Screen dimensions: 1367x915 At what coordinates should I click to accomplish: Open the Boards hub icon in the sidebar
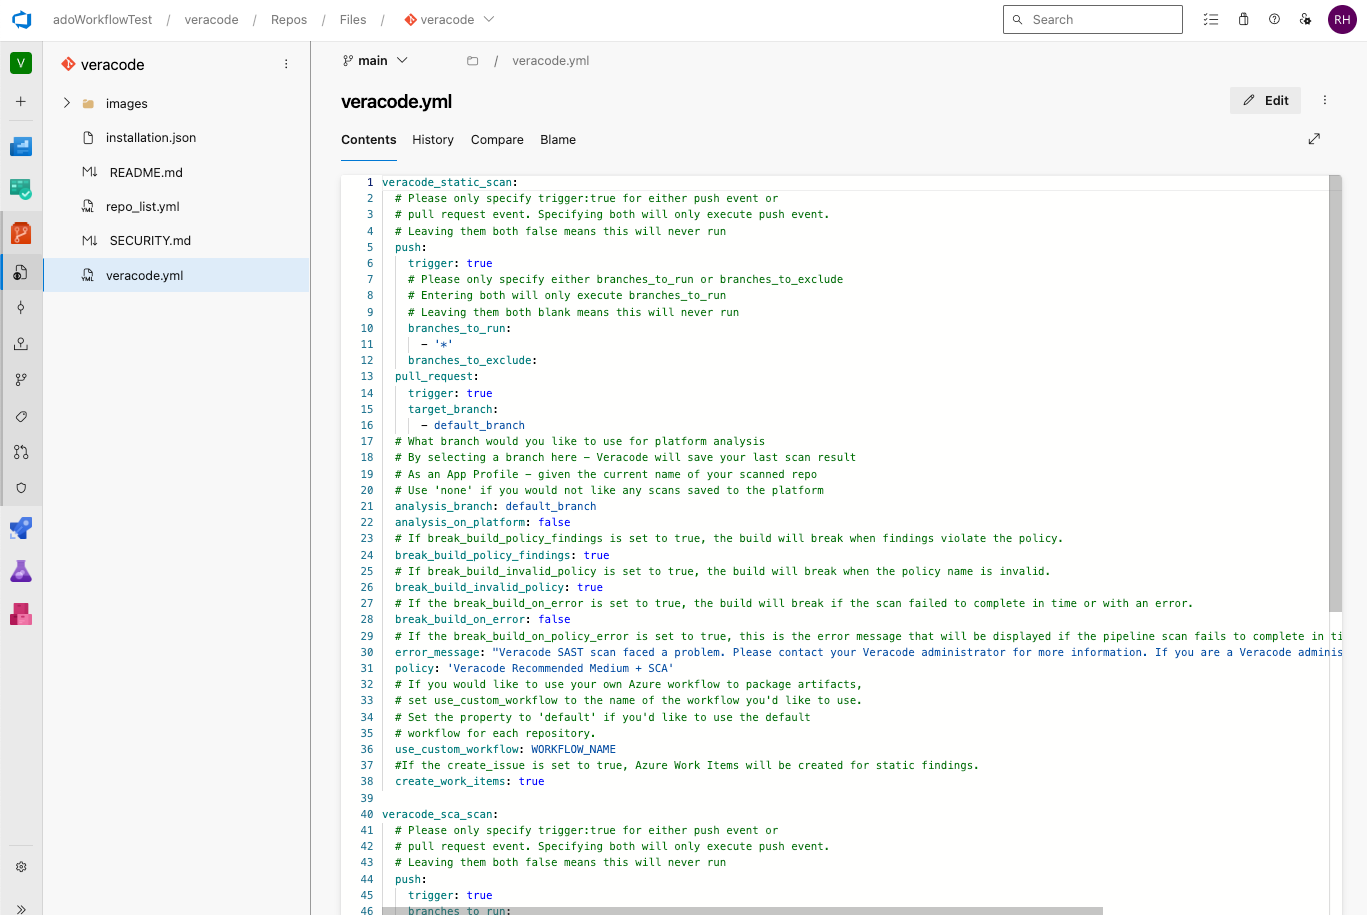coord(21,189)
